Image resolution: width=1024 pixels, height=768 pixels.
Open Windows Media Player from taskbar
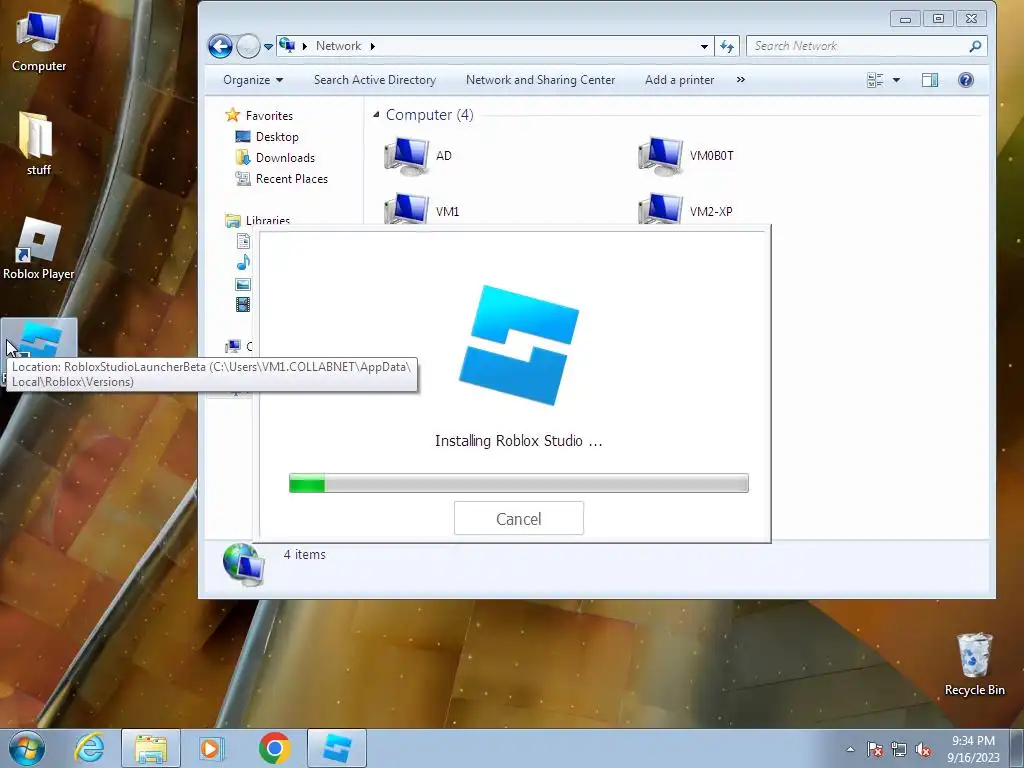211,748
